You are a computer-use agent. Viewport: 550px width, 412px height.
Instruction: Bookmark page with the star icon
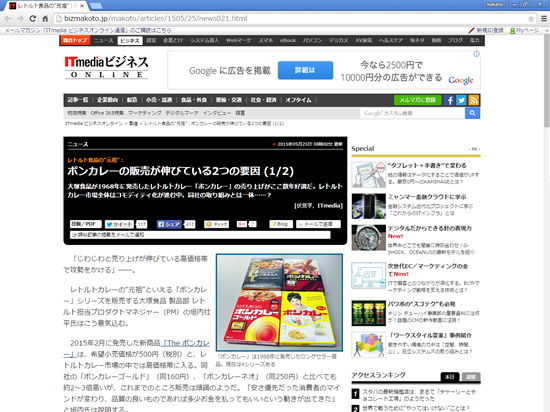[x=531, y=19]
